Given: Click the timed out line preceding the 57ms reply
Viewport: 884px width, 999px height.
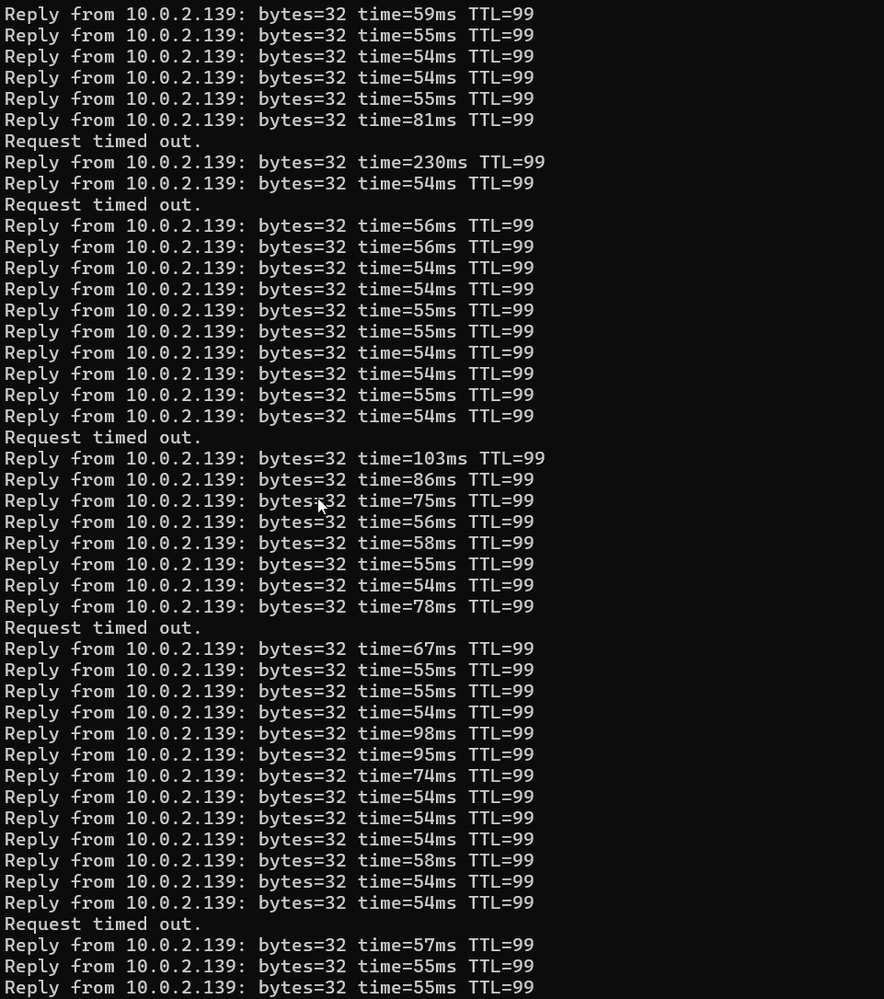Looking at the screenshot, I should pyautogui.click(x=103, y=924).
